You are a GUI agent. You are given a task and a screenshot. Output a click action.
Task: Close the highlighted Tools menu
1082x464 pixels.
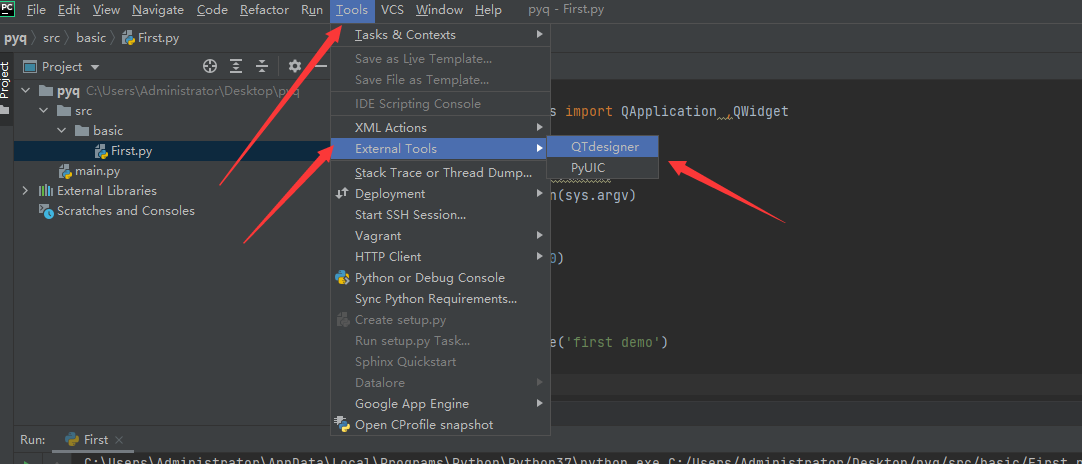[x=352, y=10]
